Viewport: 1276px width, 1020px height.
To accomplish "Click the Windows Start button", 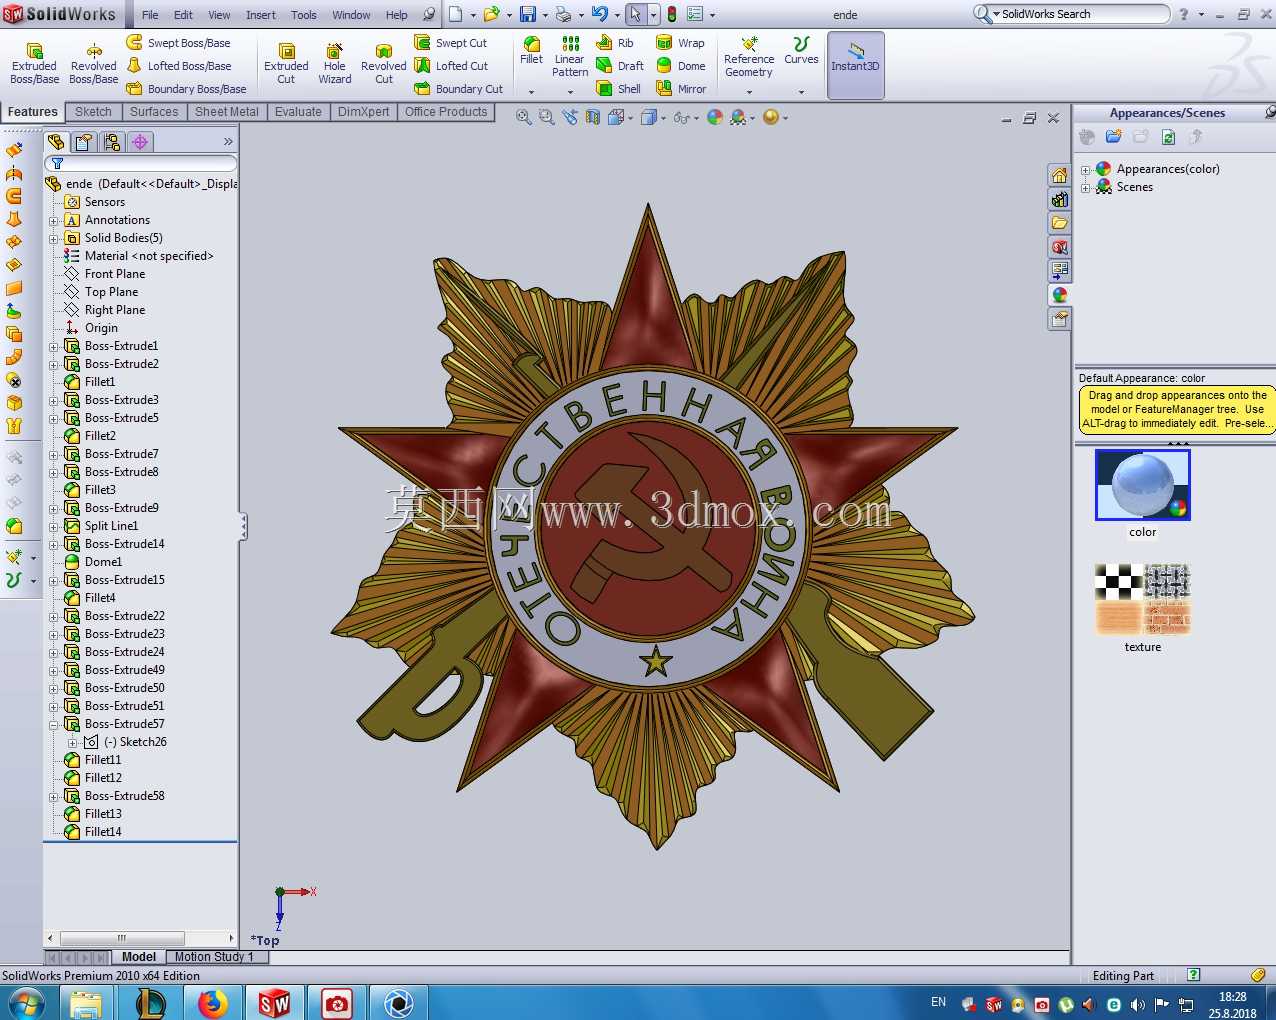I will [x=26, y=1003].
